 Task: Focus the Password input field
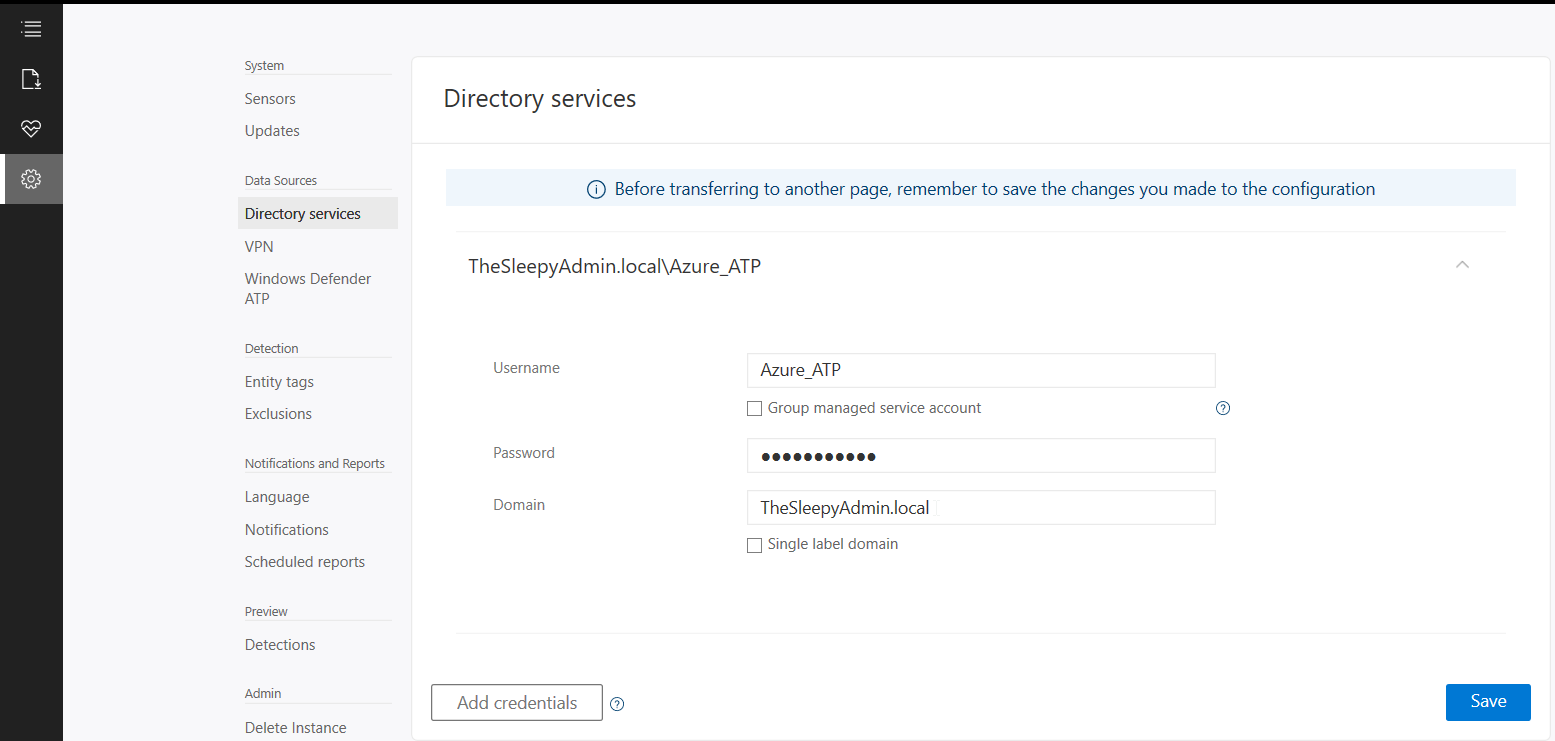pyautogui.click(x=980, y=456)
